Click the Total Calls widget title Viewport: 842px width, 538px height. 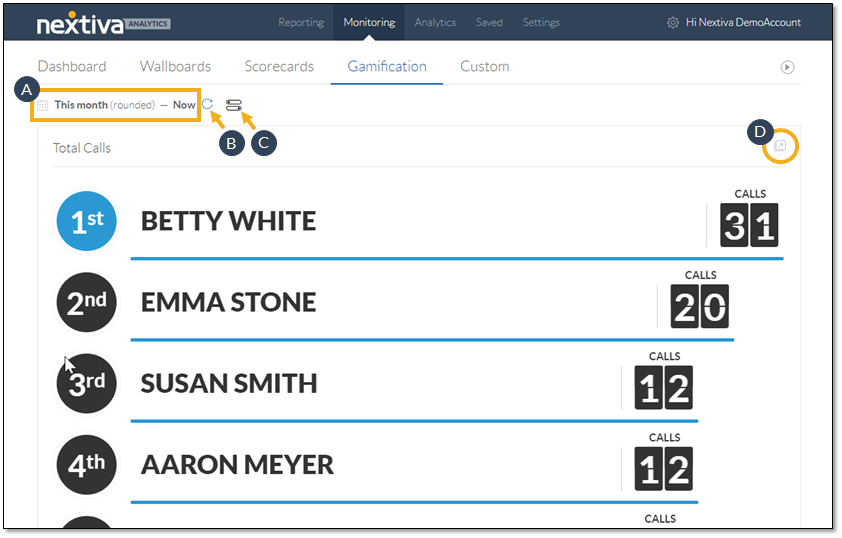pos(82,148)
